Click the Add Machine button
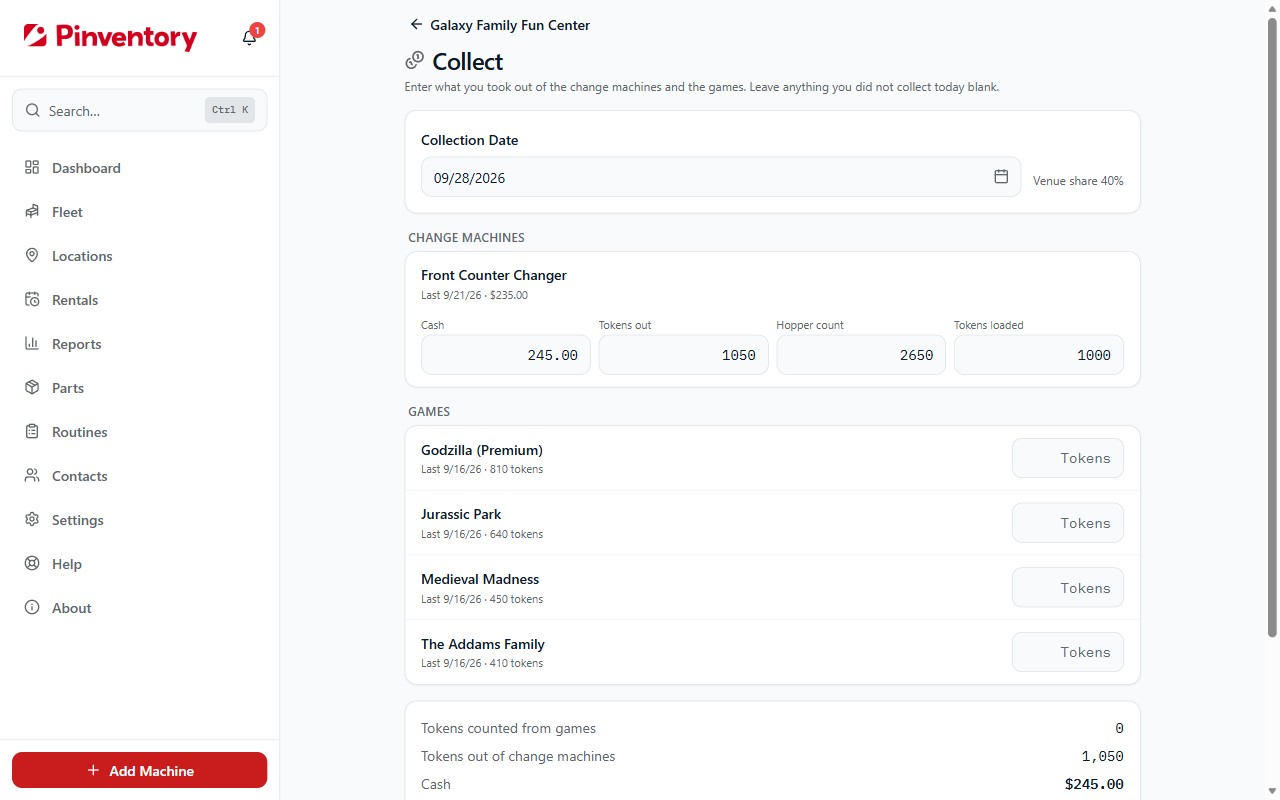 139,771
